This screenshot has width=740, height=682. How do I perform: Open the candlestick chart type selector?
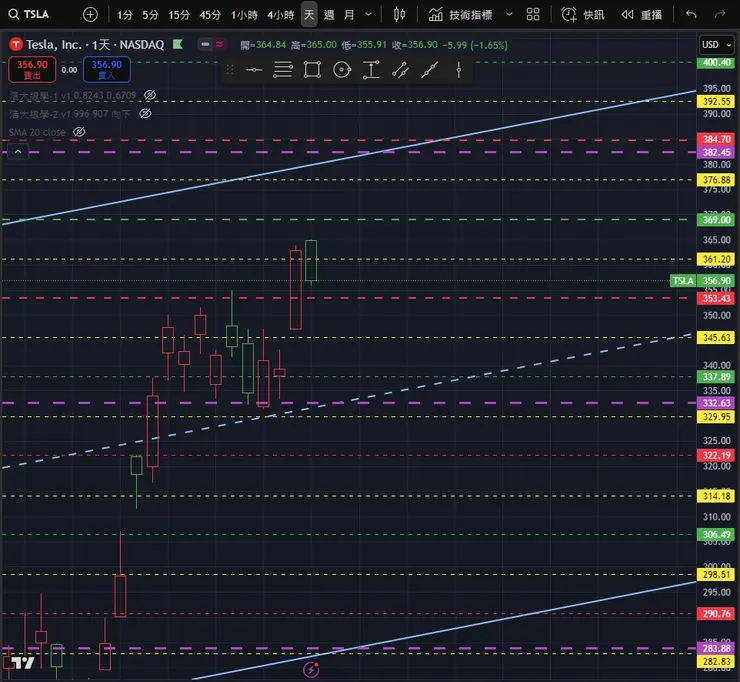point(399,15)
